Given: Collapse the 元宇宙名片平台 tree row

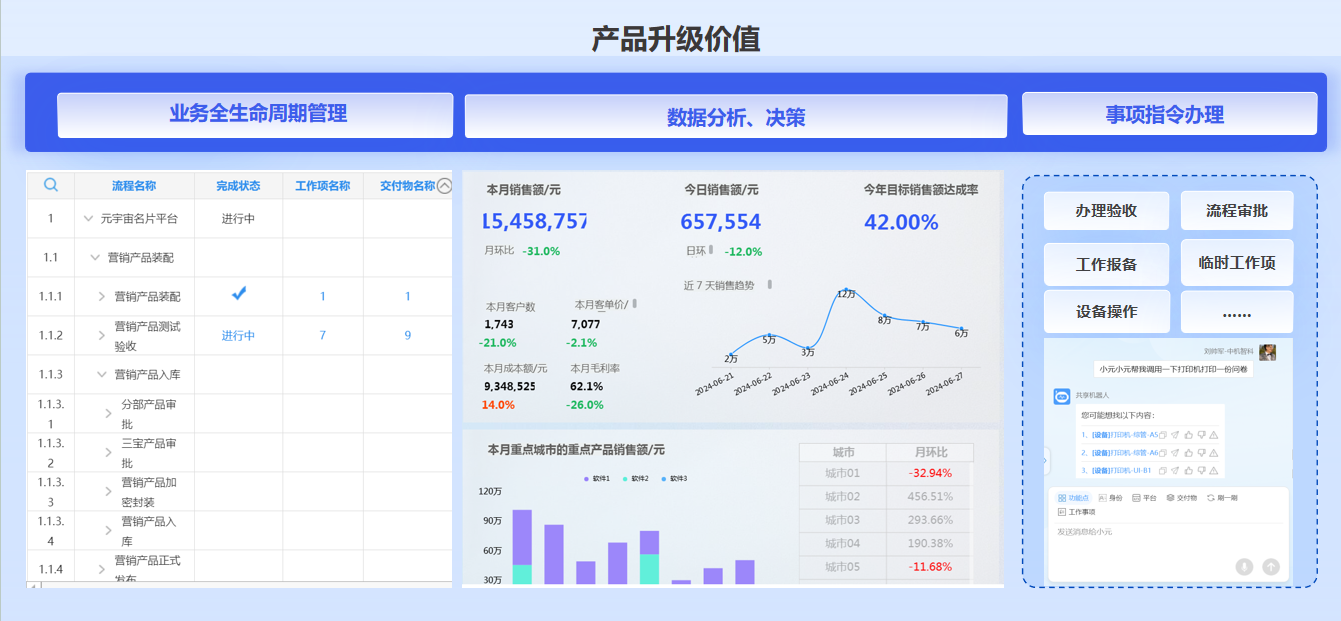Looking at the screenshot, I should coord(89,219).
